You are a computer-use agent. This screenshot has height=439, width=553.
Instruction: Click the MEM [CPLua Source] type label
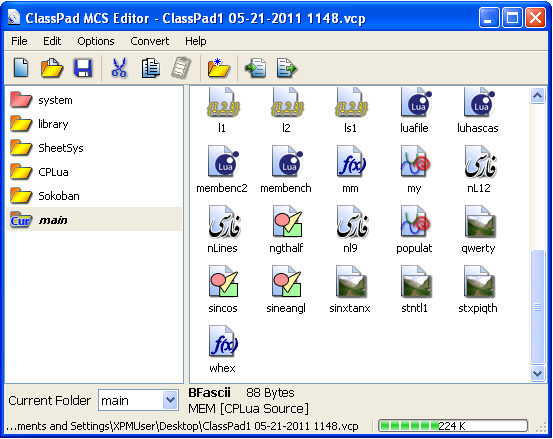tap(249, 409)
